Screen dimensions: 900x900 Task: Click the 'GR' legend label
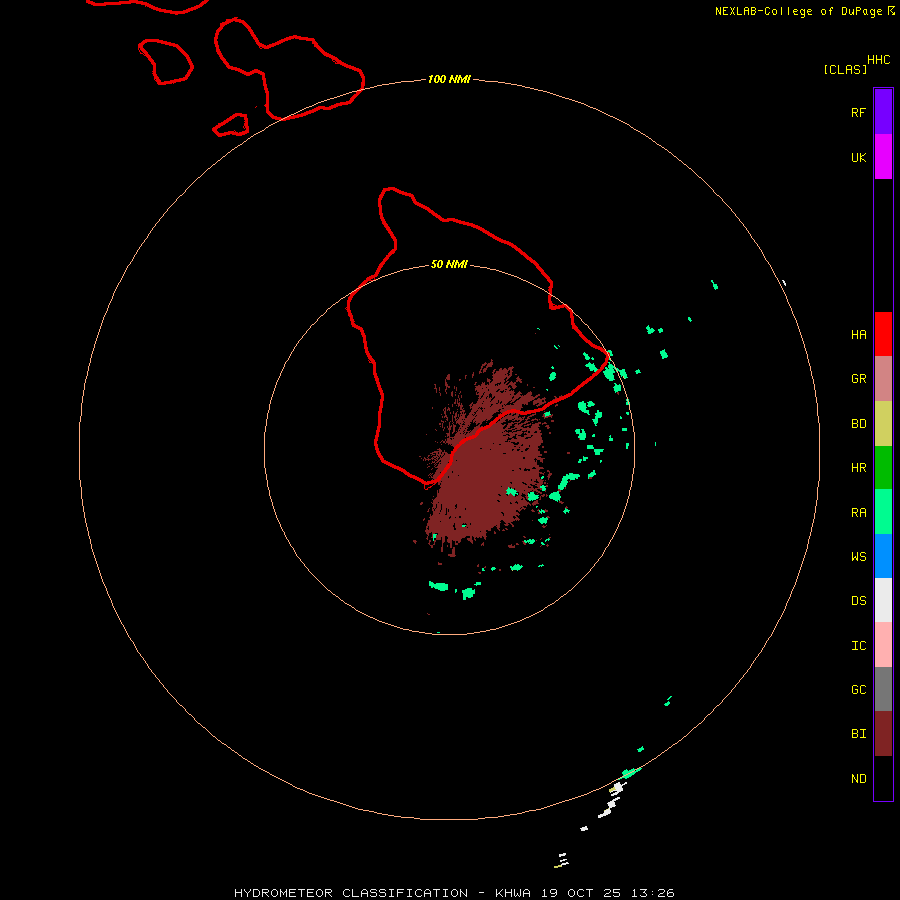click(858, 379)
